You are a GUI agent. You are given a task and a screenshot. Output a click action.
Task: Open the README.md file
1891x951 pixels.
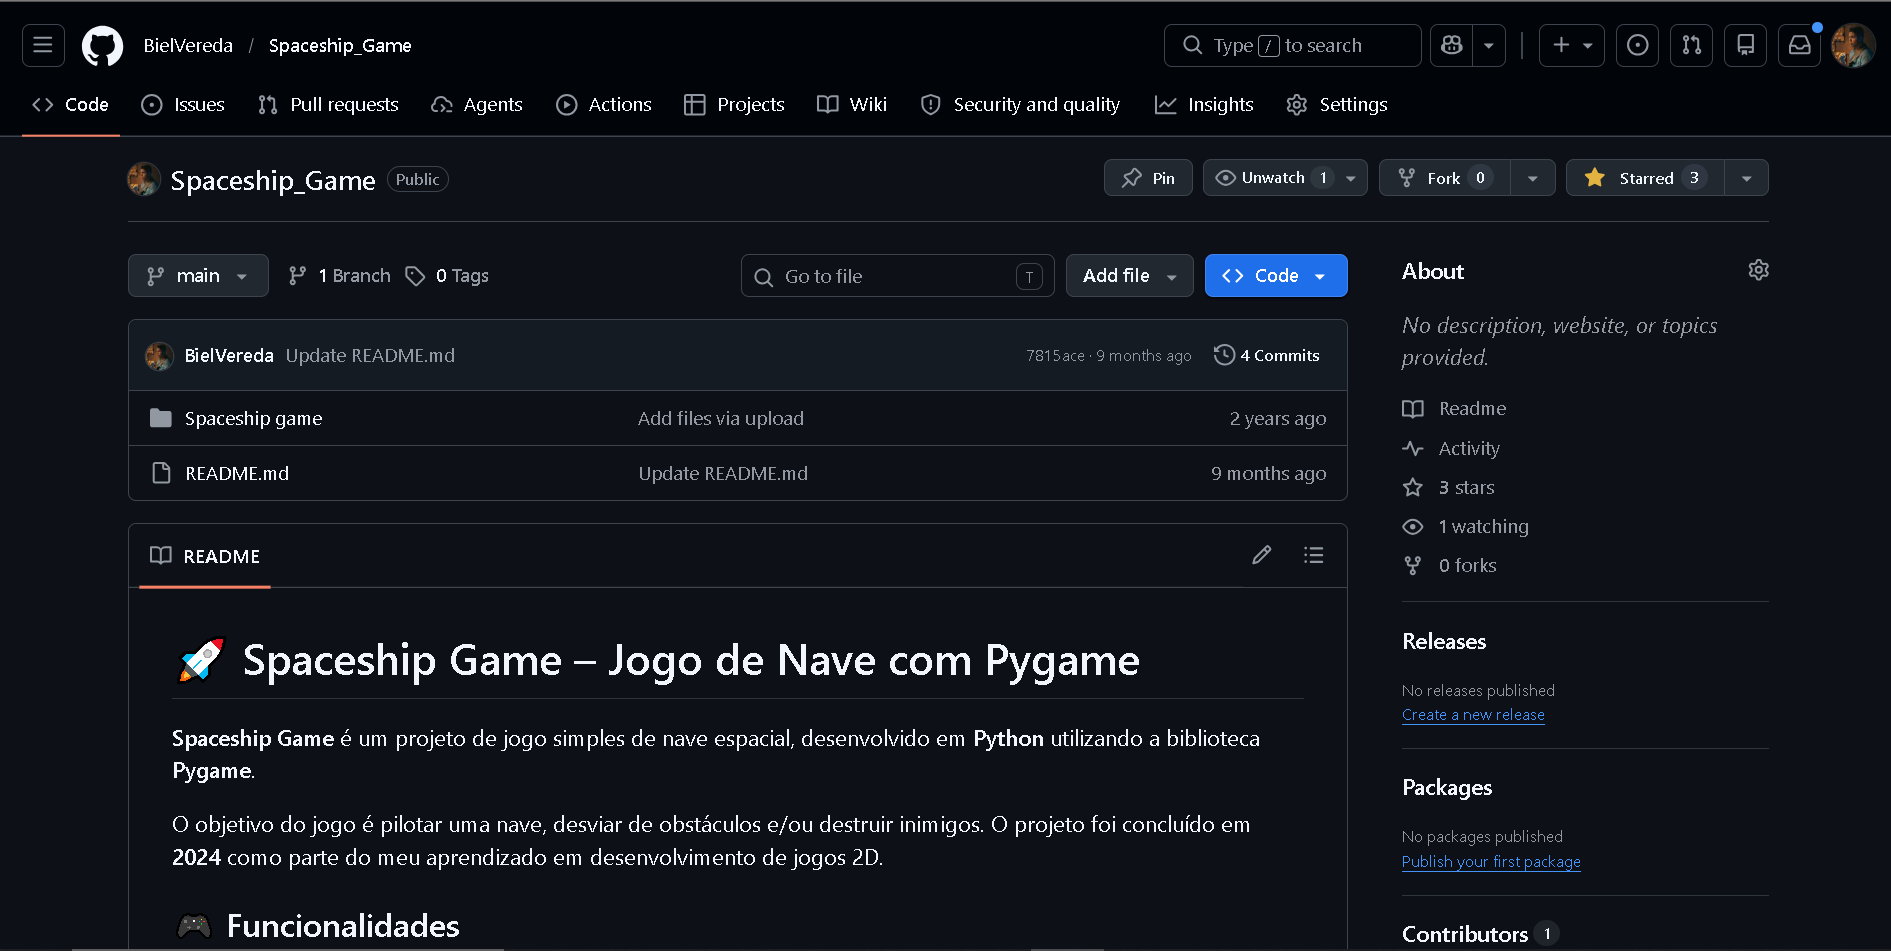pos(237,474)
